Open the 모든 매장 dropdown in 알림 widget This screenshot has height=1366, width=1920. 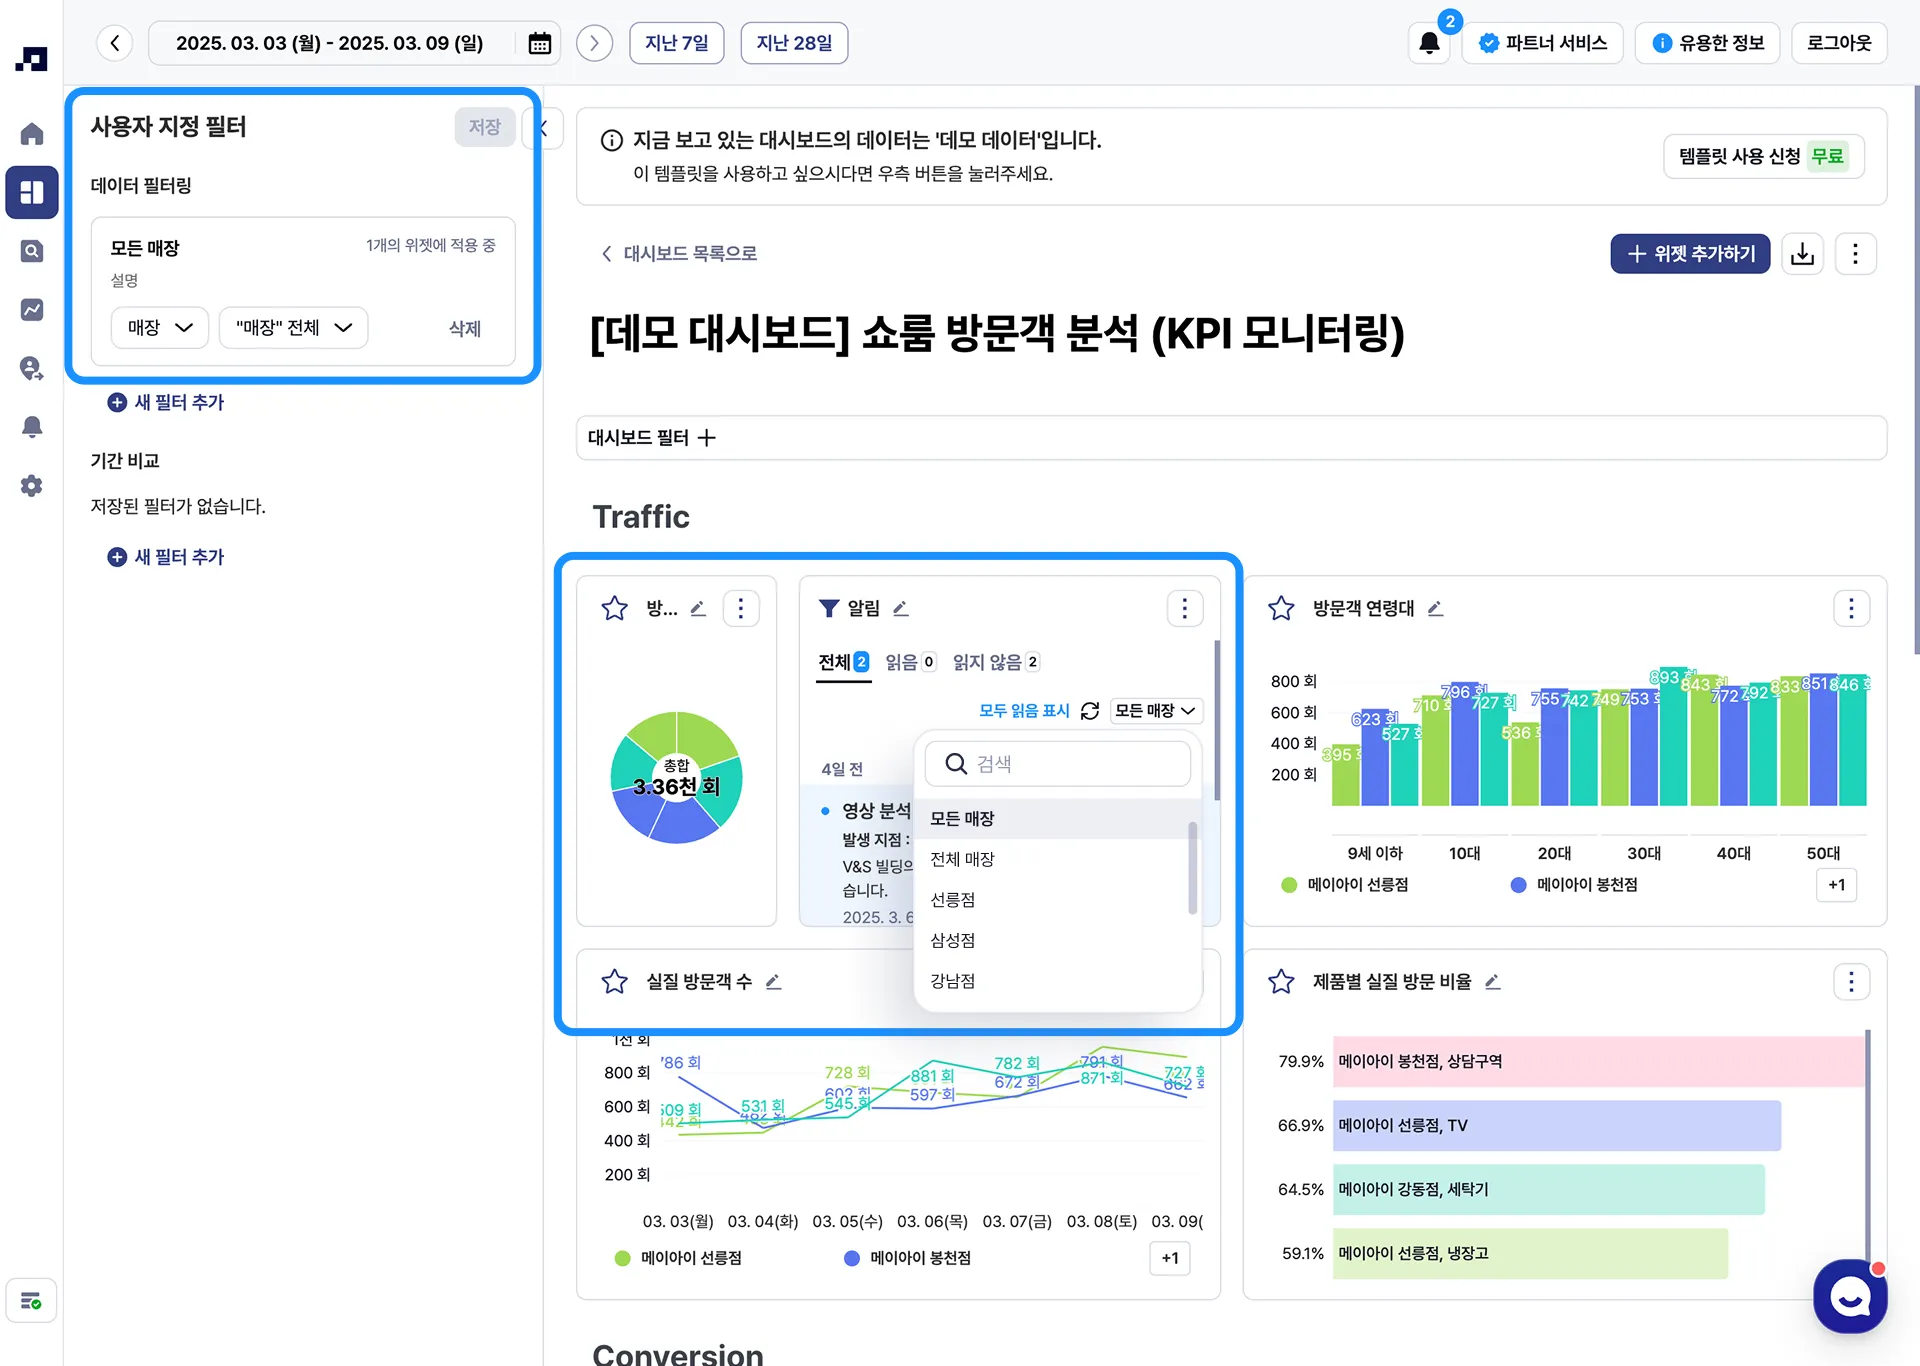pos(1155,711)
